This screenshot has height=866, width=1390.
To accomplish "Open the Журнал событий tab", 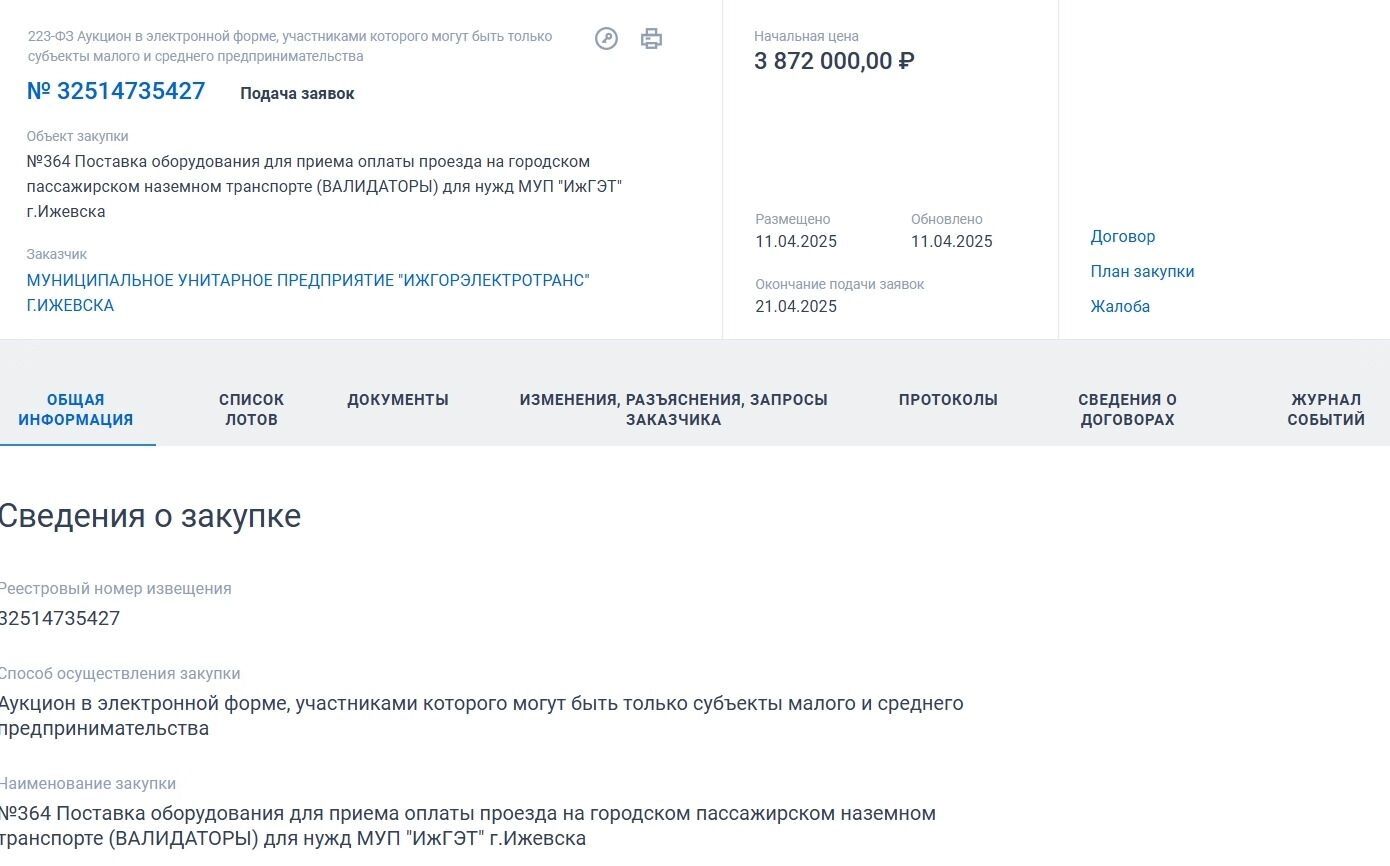I will point(1326,410).
